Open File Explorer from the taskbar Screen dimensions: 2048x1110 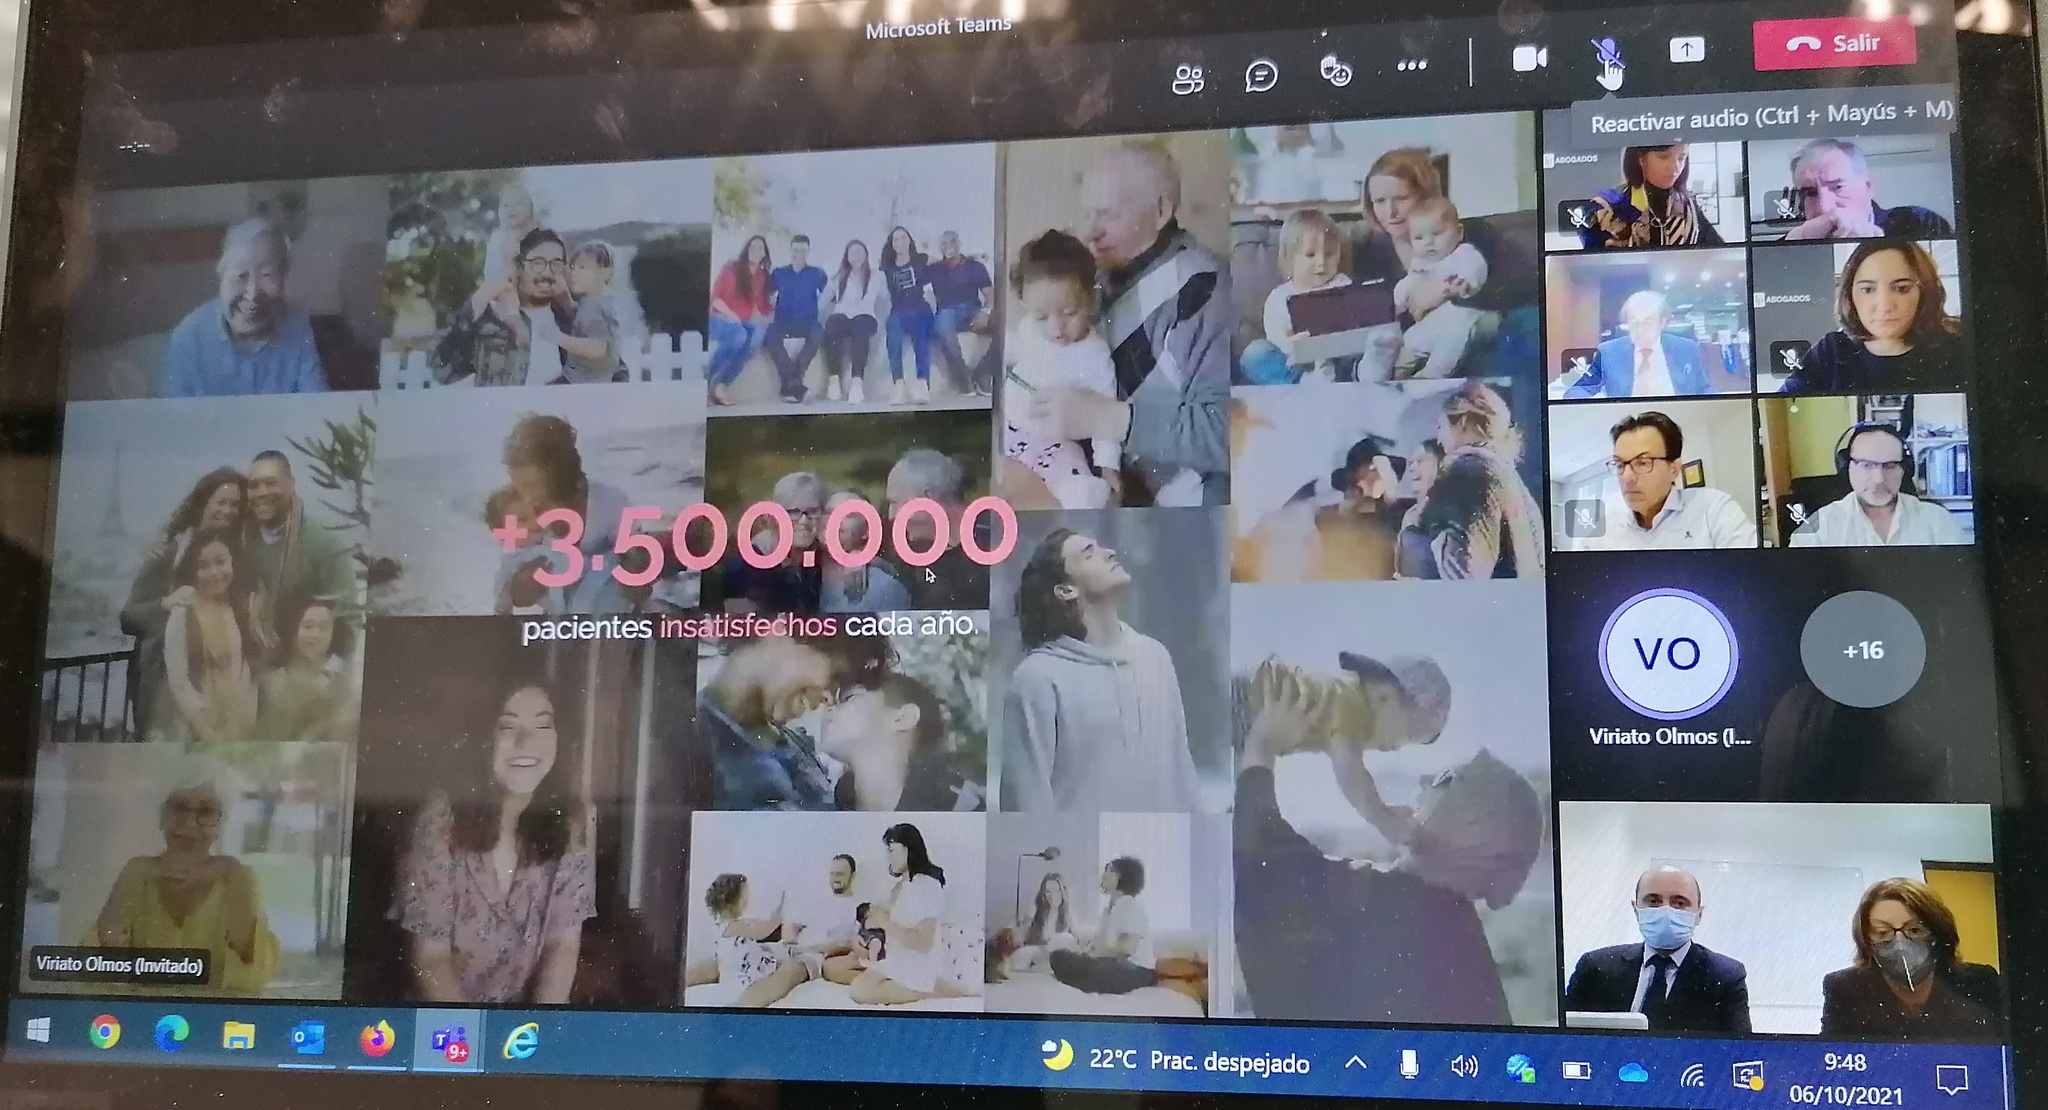(x=239, y=1036)
